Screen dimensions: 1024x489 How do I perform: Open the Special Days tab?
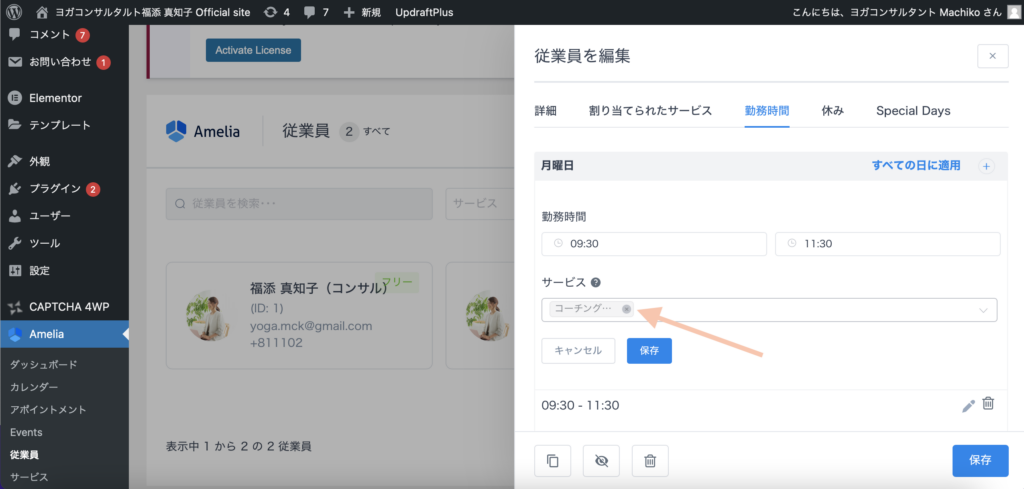[913, 110]
